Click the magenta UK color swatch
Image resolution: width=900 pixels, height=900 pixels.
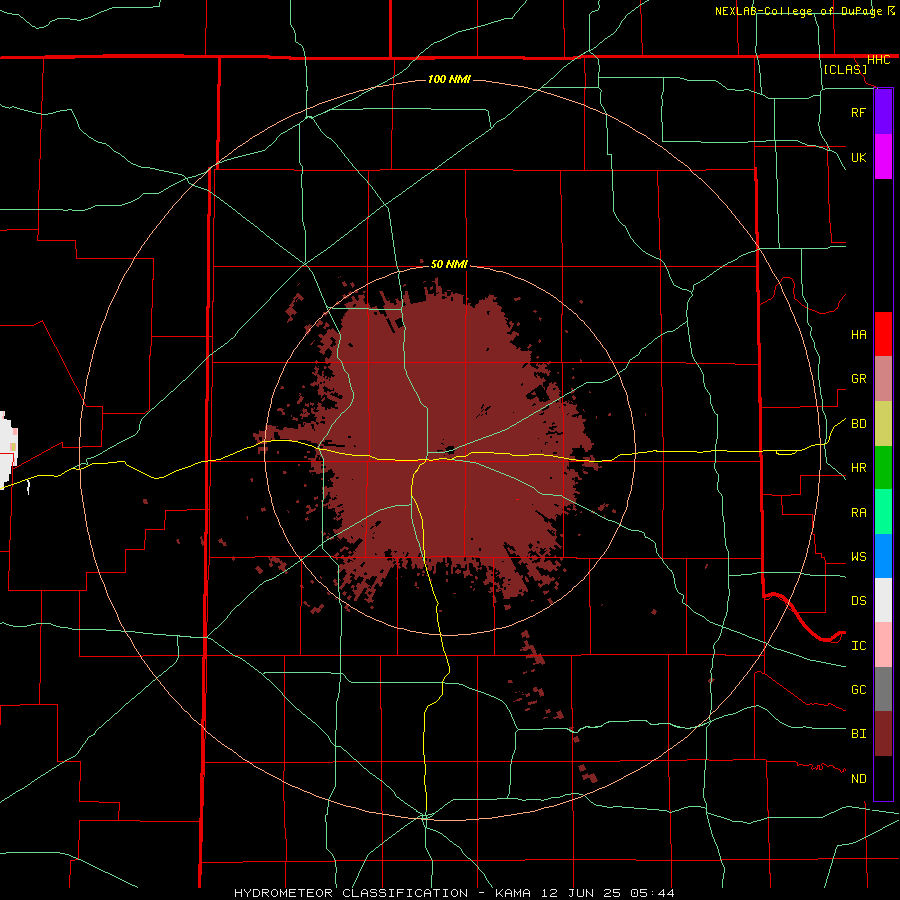point(883,157)
